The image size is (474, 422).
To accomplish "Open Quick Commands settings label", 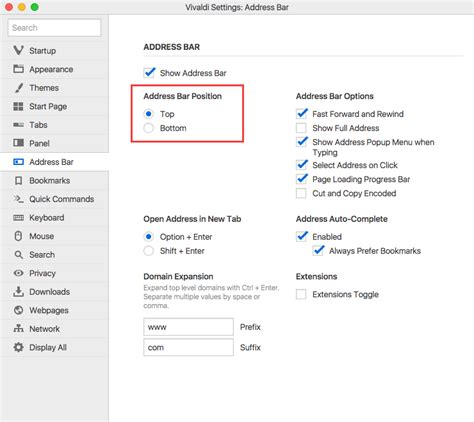I will click(x=62, y=199).
